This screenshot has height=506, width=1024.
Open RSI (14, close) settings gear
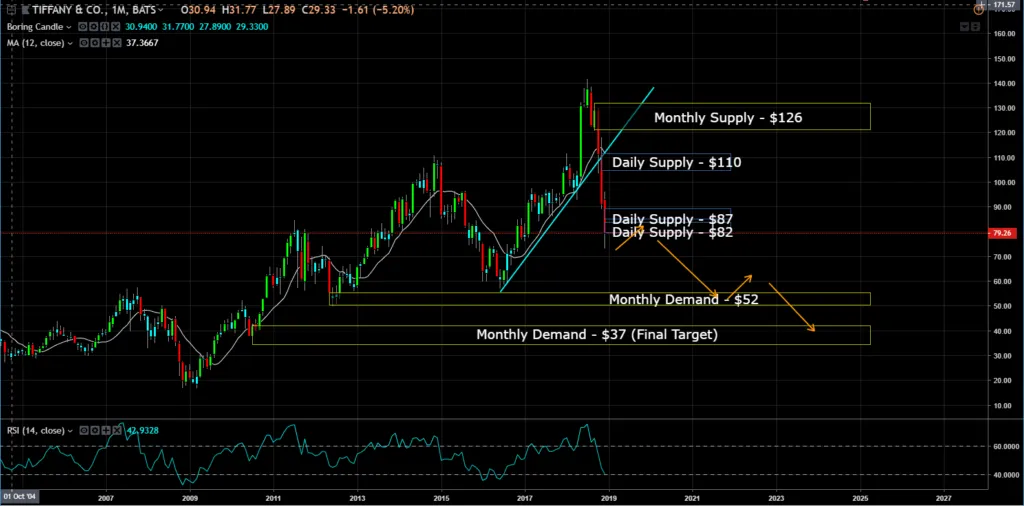coord(95,430)
